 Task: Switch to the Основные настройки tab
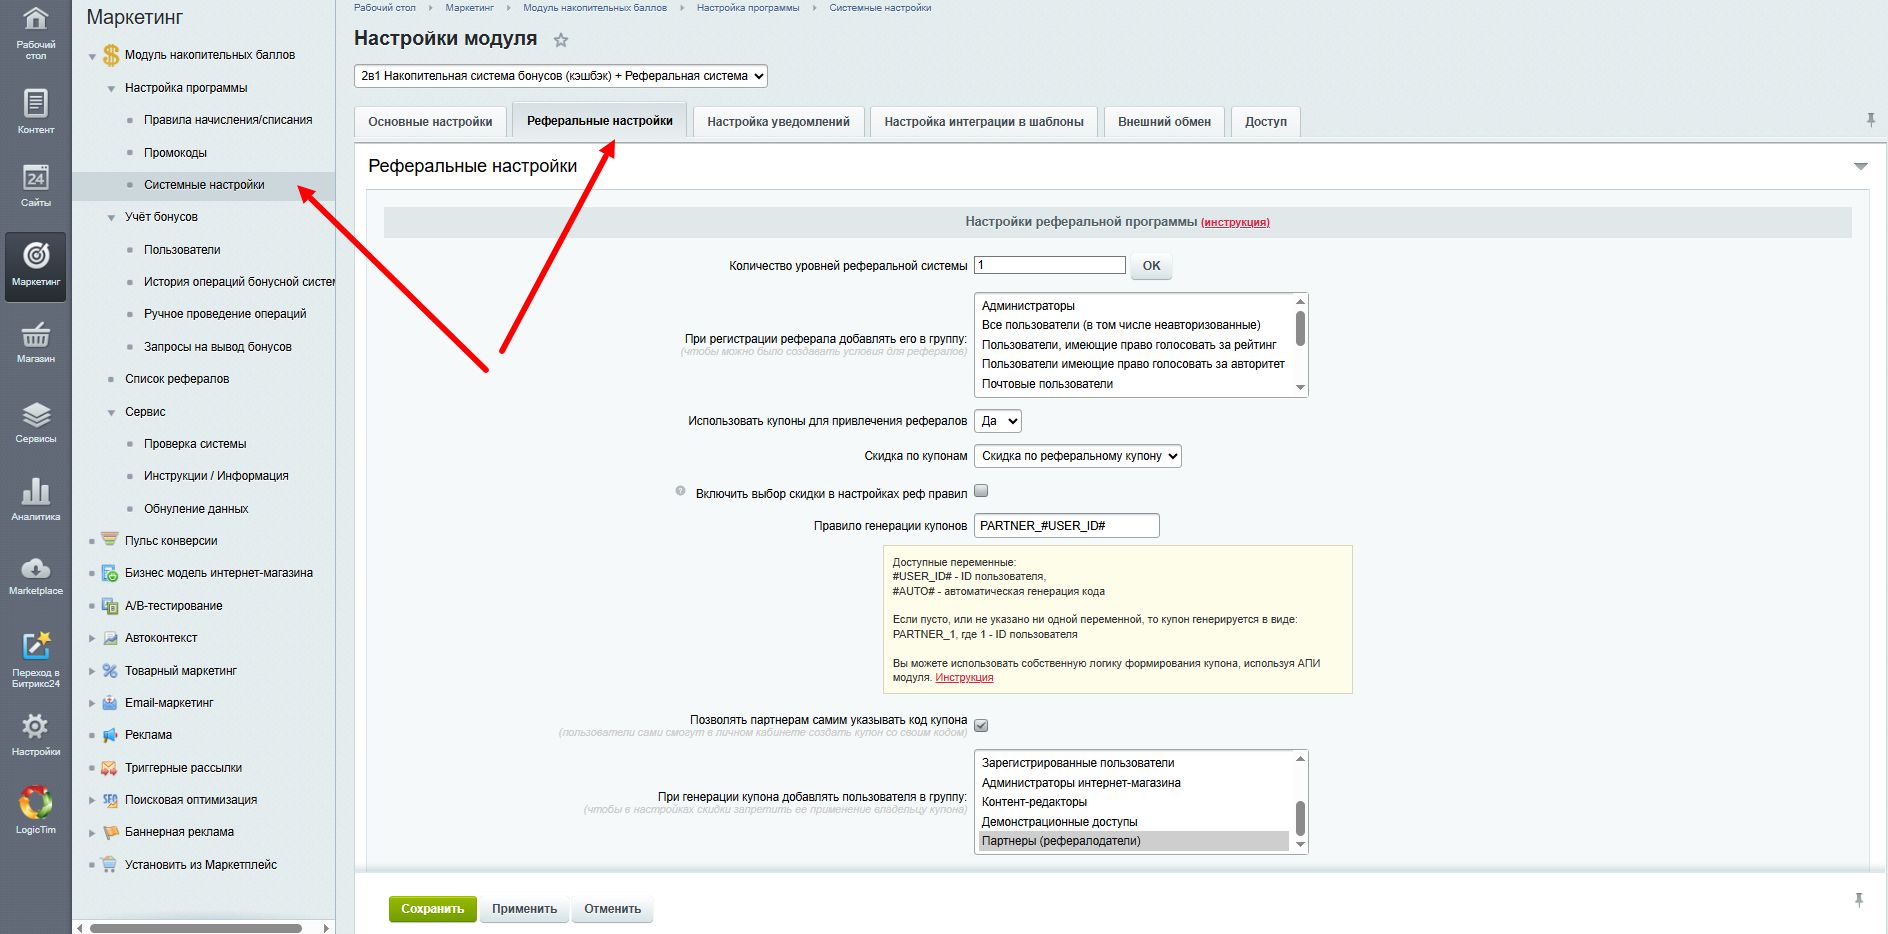pos(430,122)
